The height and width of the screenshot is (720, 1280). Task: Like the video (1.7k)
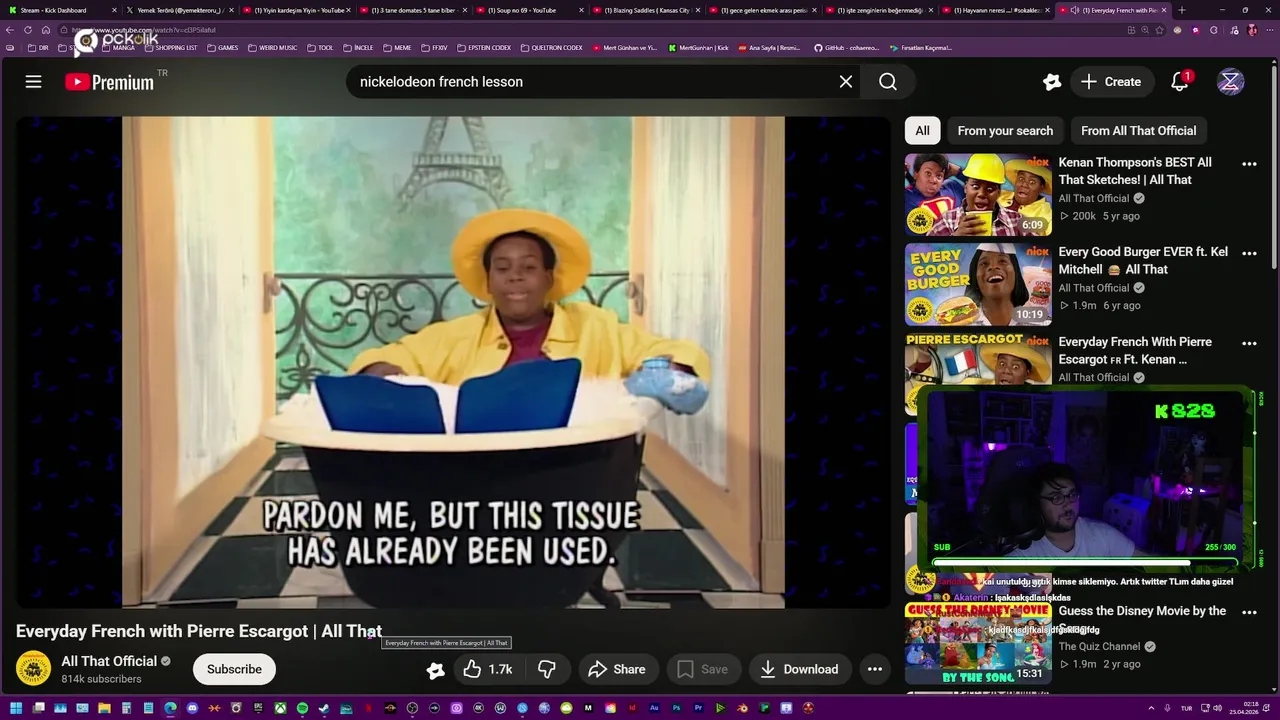click(488, 669)
